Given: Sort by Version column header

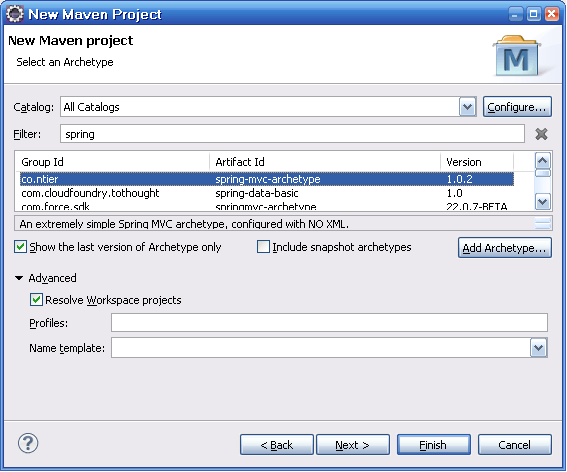Looking at the screenshot, I should pyautogui.click(x=477, y=162).
